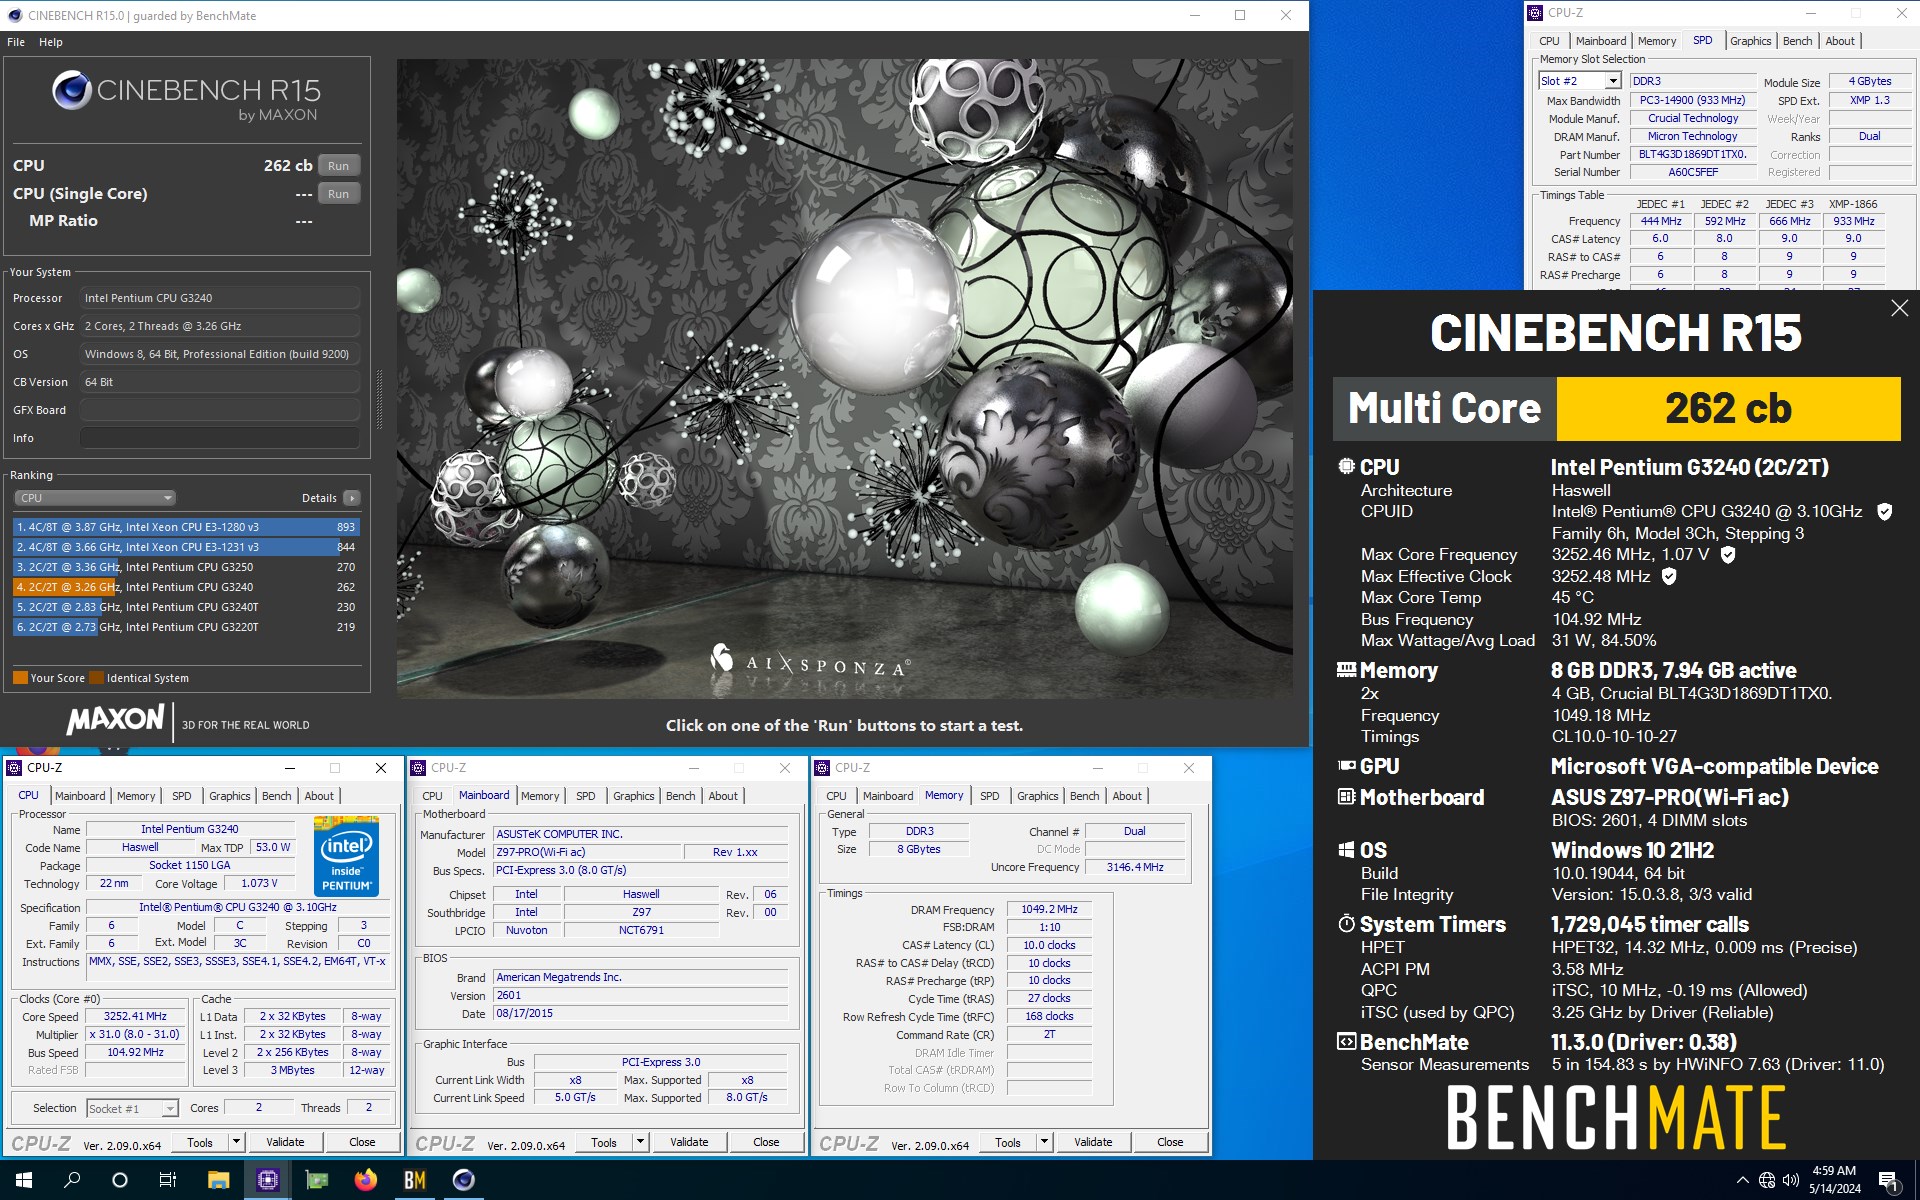The height and width of the screenshot is (1200, 1920).
Task: Switch to SPD tab in CPU-Z Memory window
Action: 990,796
